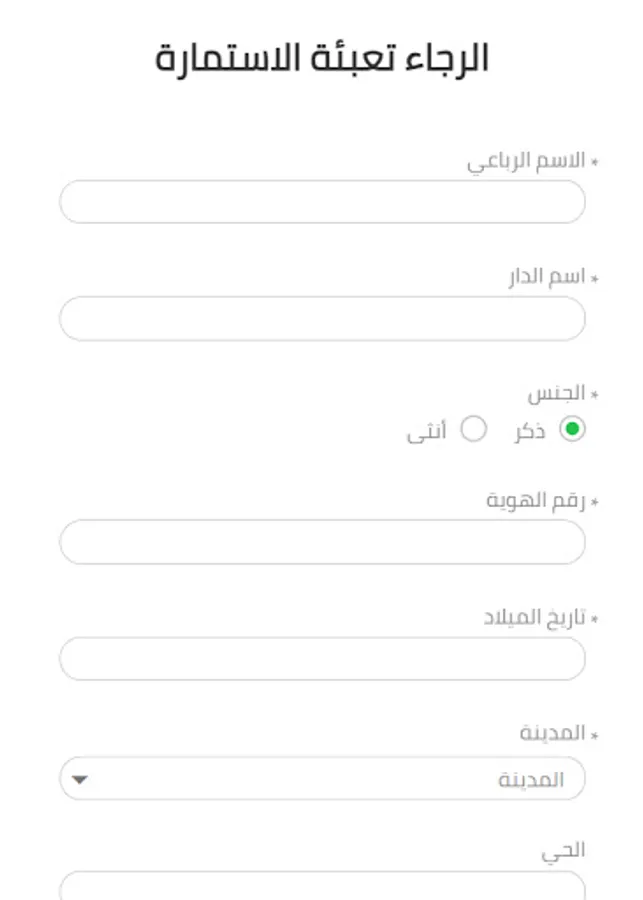
Task: Click the الحي field label
Action: tap(564, 850)
